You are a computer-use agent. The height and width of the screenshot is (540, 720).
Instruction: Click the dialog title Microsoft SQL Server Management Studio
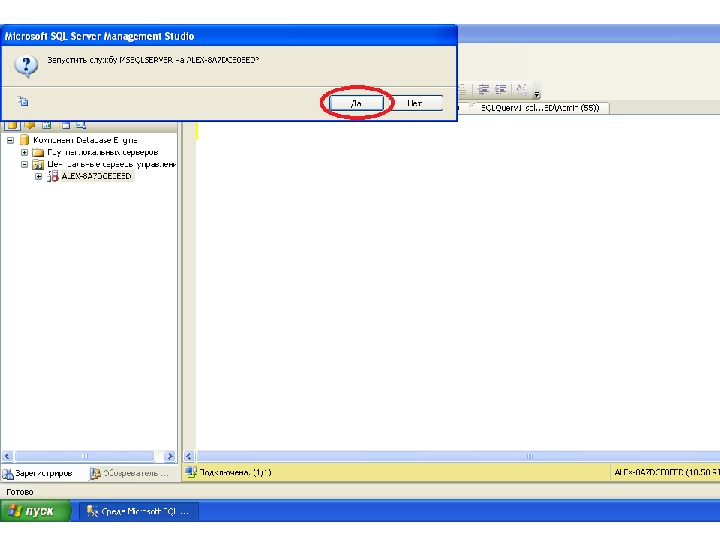(x=100, y=36)
